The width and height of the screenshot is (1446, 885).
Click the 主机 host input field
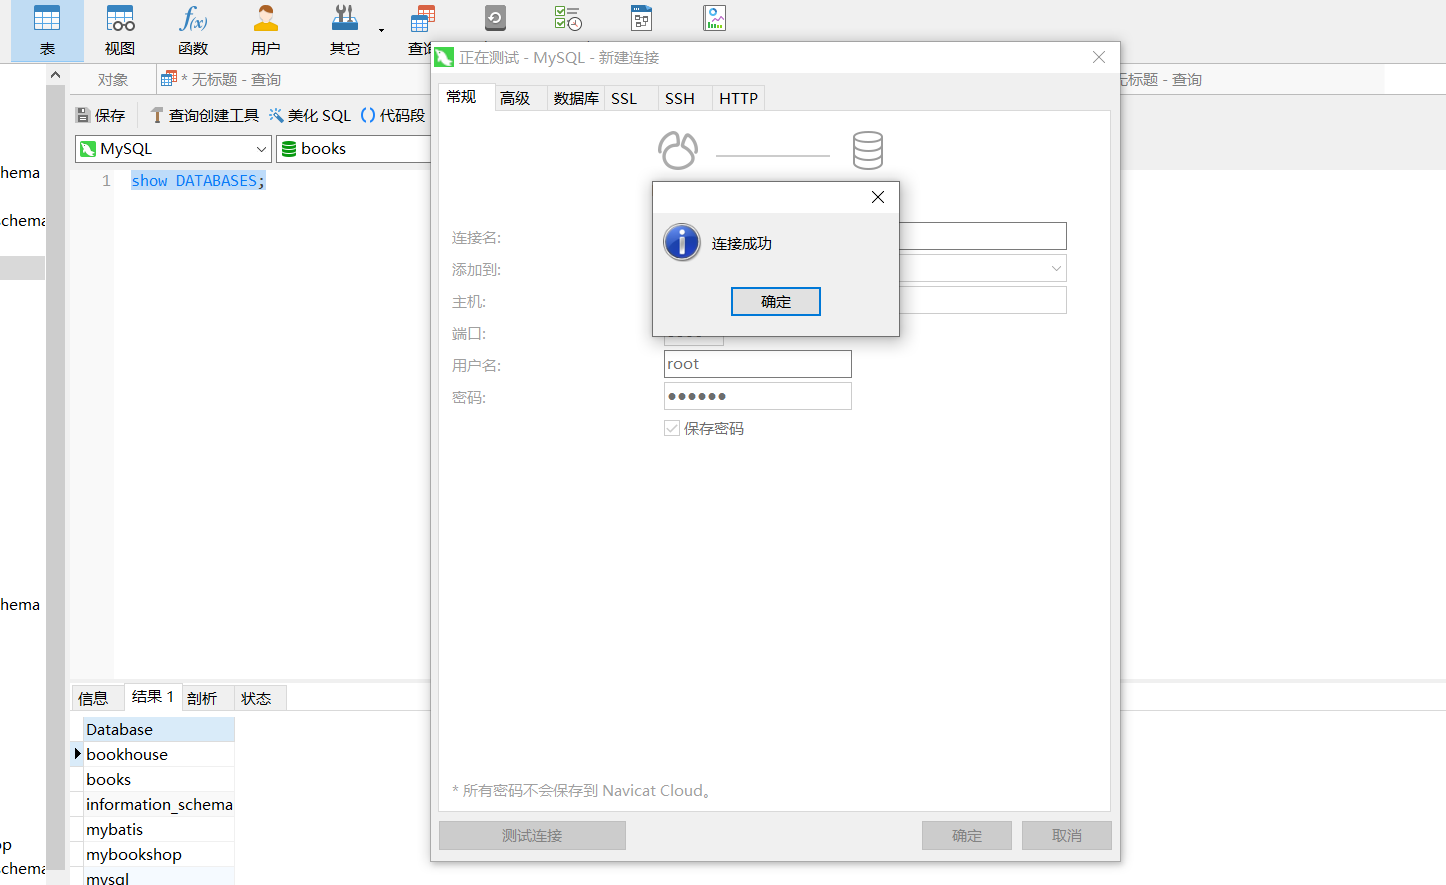coord(982,300)
